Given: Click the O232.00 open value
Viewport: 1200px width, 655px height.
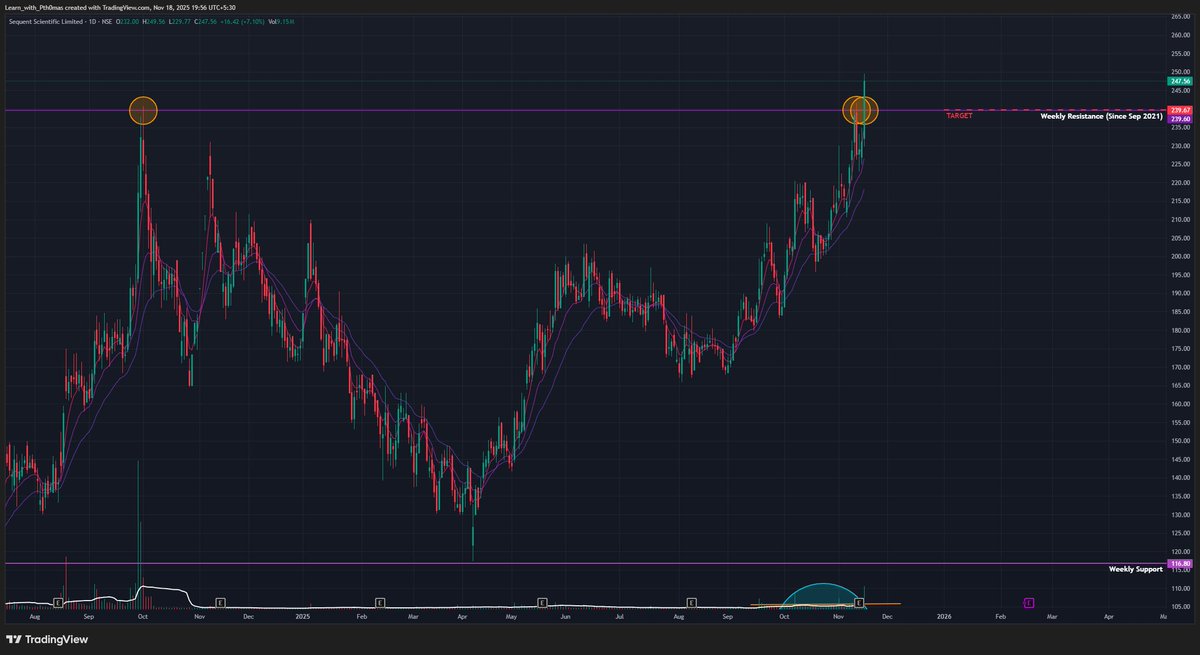Looking at the screenshot, I should click(128, 23).
